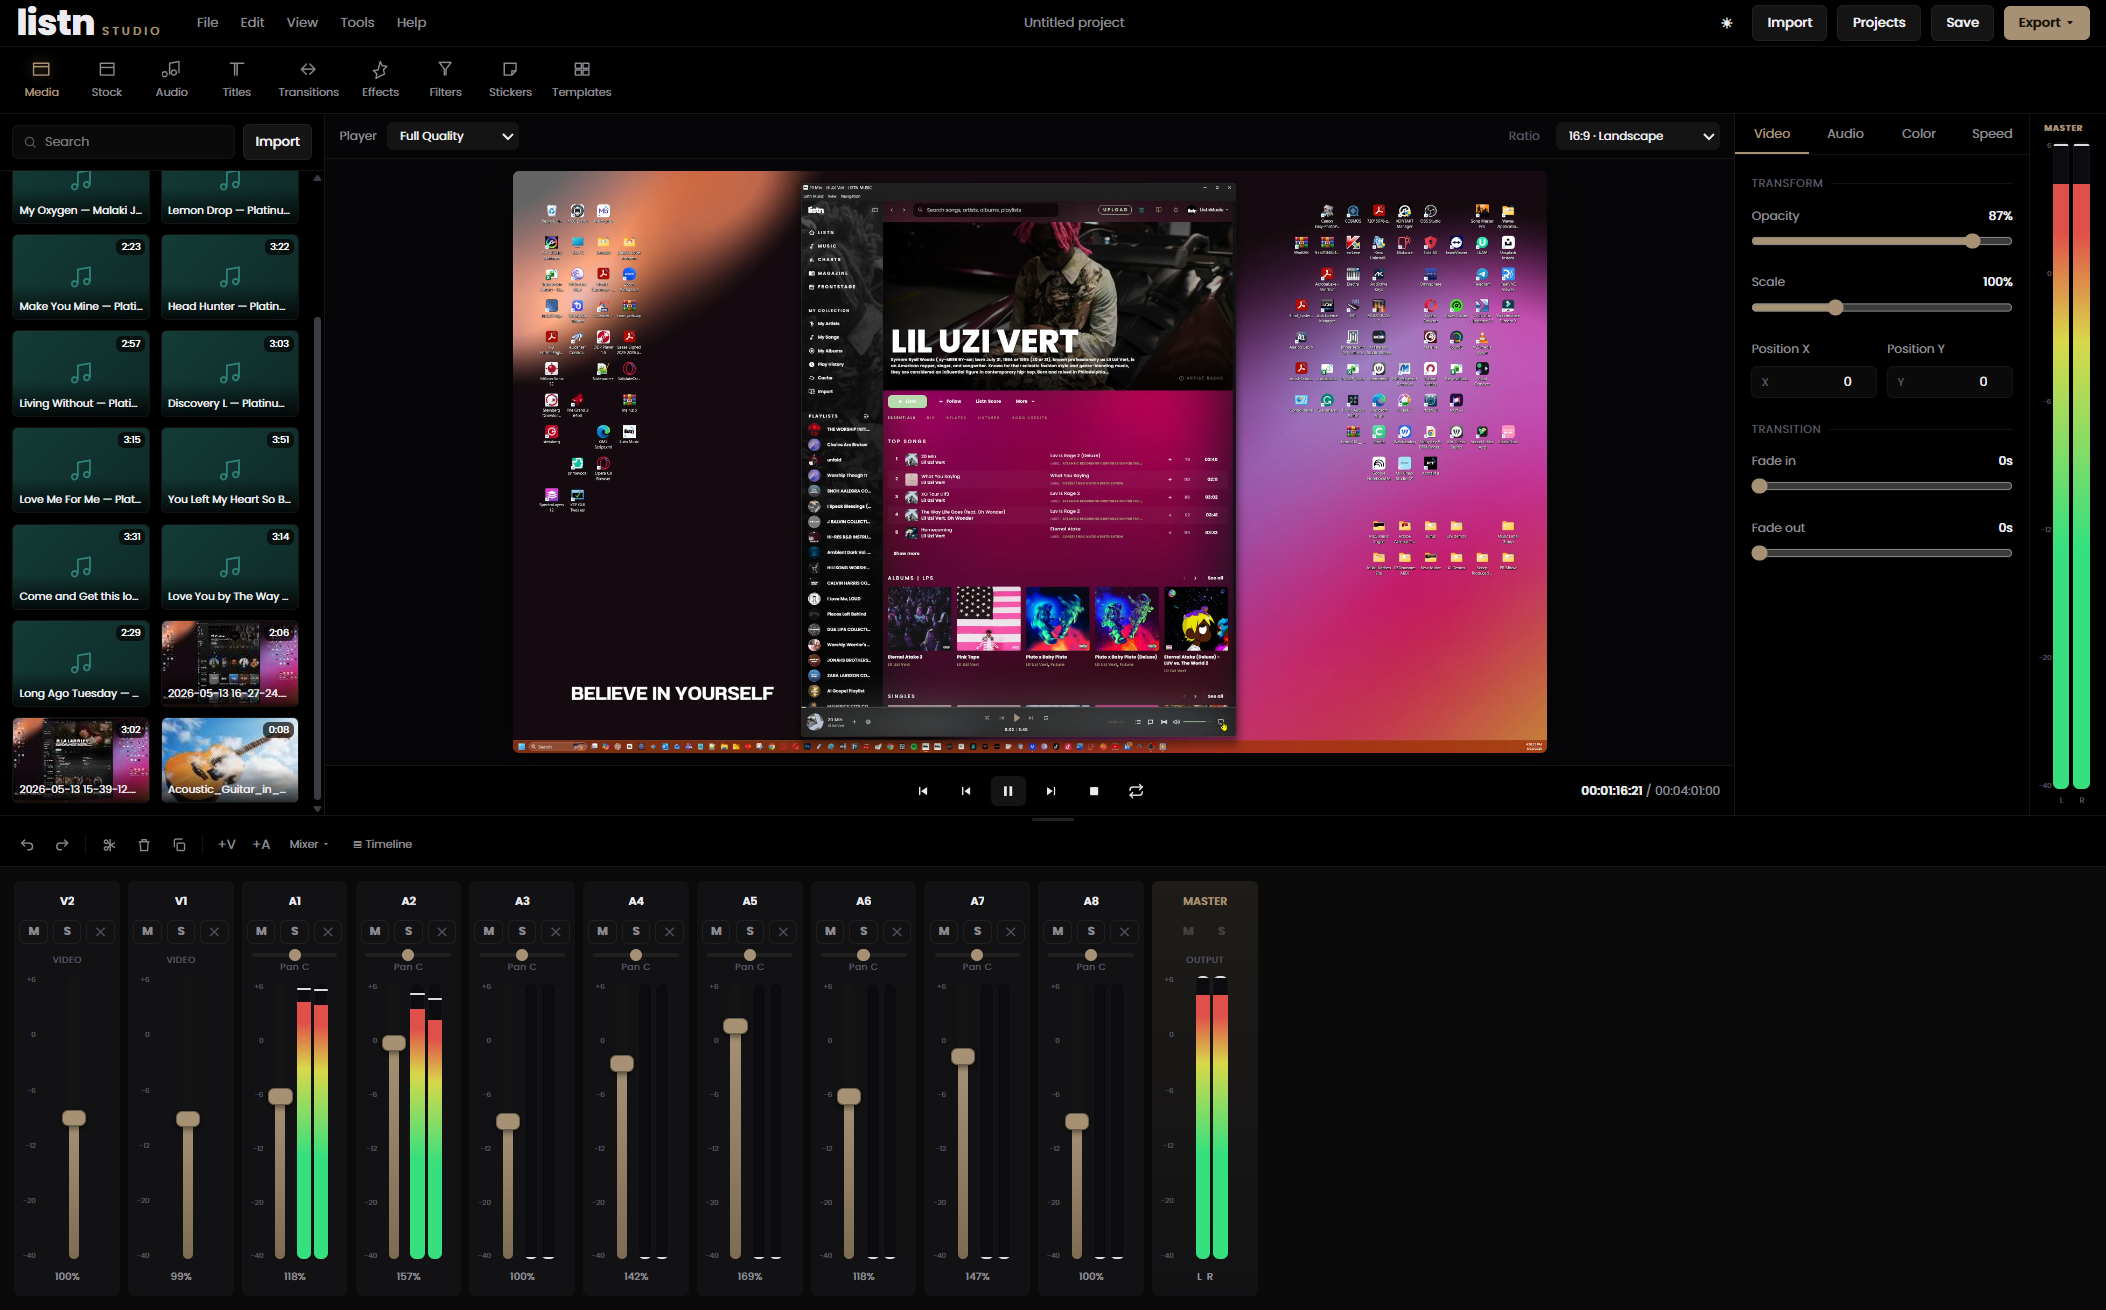Stop the playback
2106x1310 pixels.
click(x=1094, y=791)
